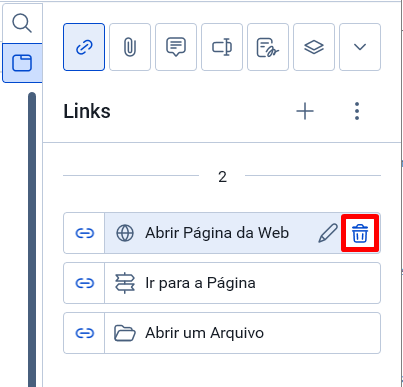Image resolution: width=403 pixels, height=387 pixels.
Task: Open the form fields text-cursor panel
Action: click(222, 47)
